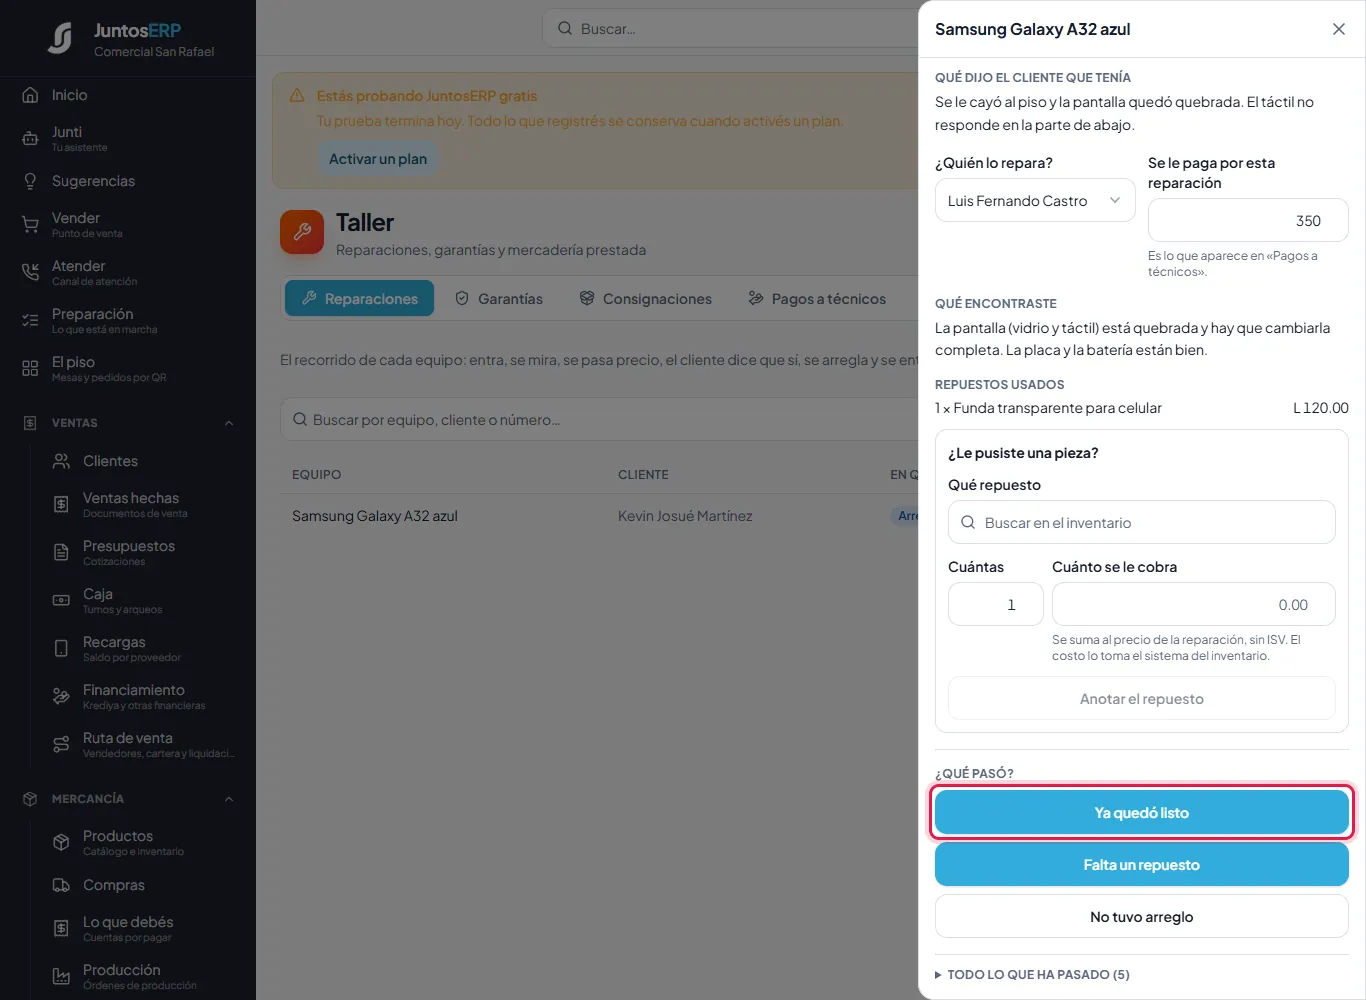Image resolution: width=1366 pixels, height=1000 pixels.
Task: Click the equipment search field in Taller
Action: pos(600,419)
